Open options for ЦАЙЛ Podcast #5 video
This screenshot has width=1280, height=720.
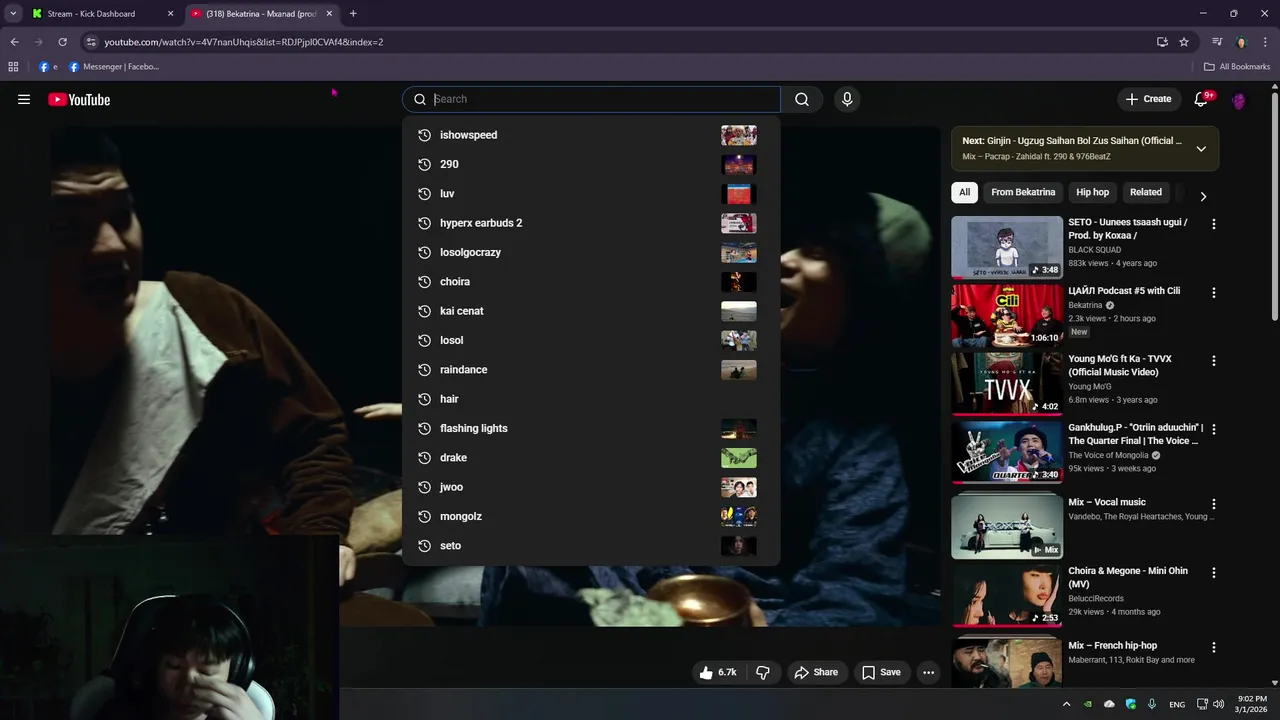pyautogui.click(x=1214, y=293)
